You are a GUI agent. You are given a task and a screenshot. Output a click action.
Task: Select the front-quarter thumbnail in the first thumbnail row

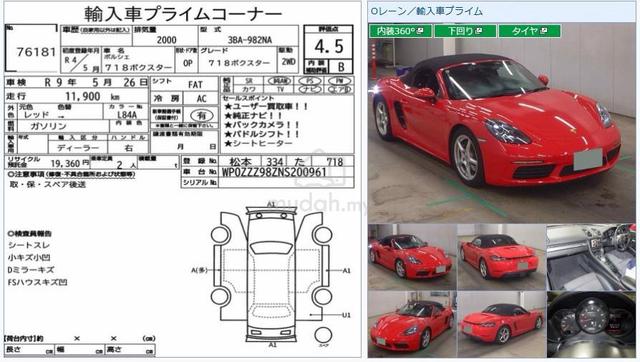pyautogui.click(x=411, y=257)
